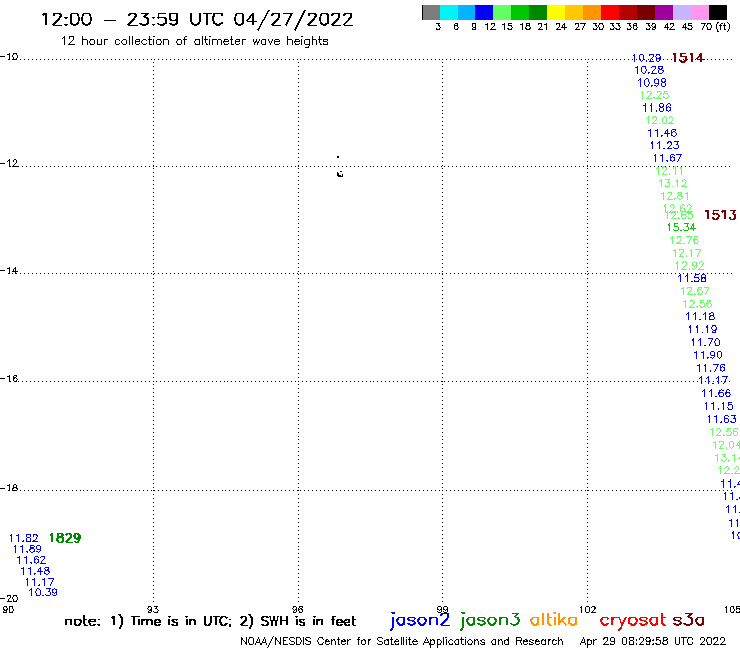Image resolution: width=740 pixels, height=650 pixels.
Task: Click the wave height value '11.23'
Action: tap(664, 145)
